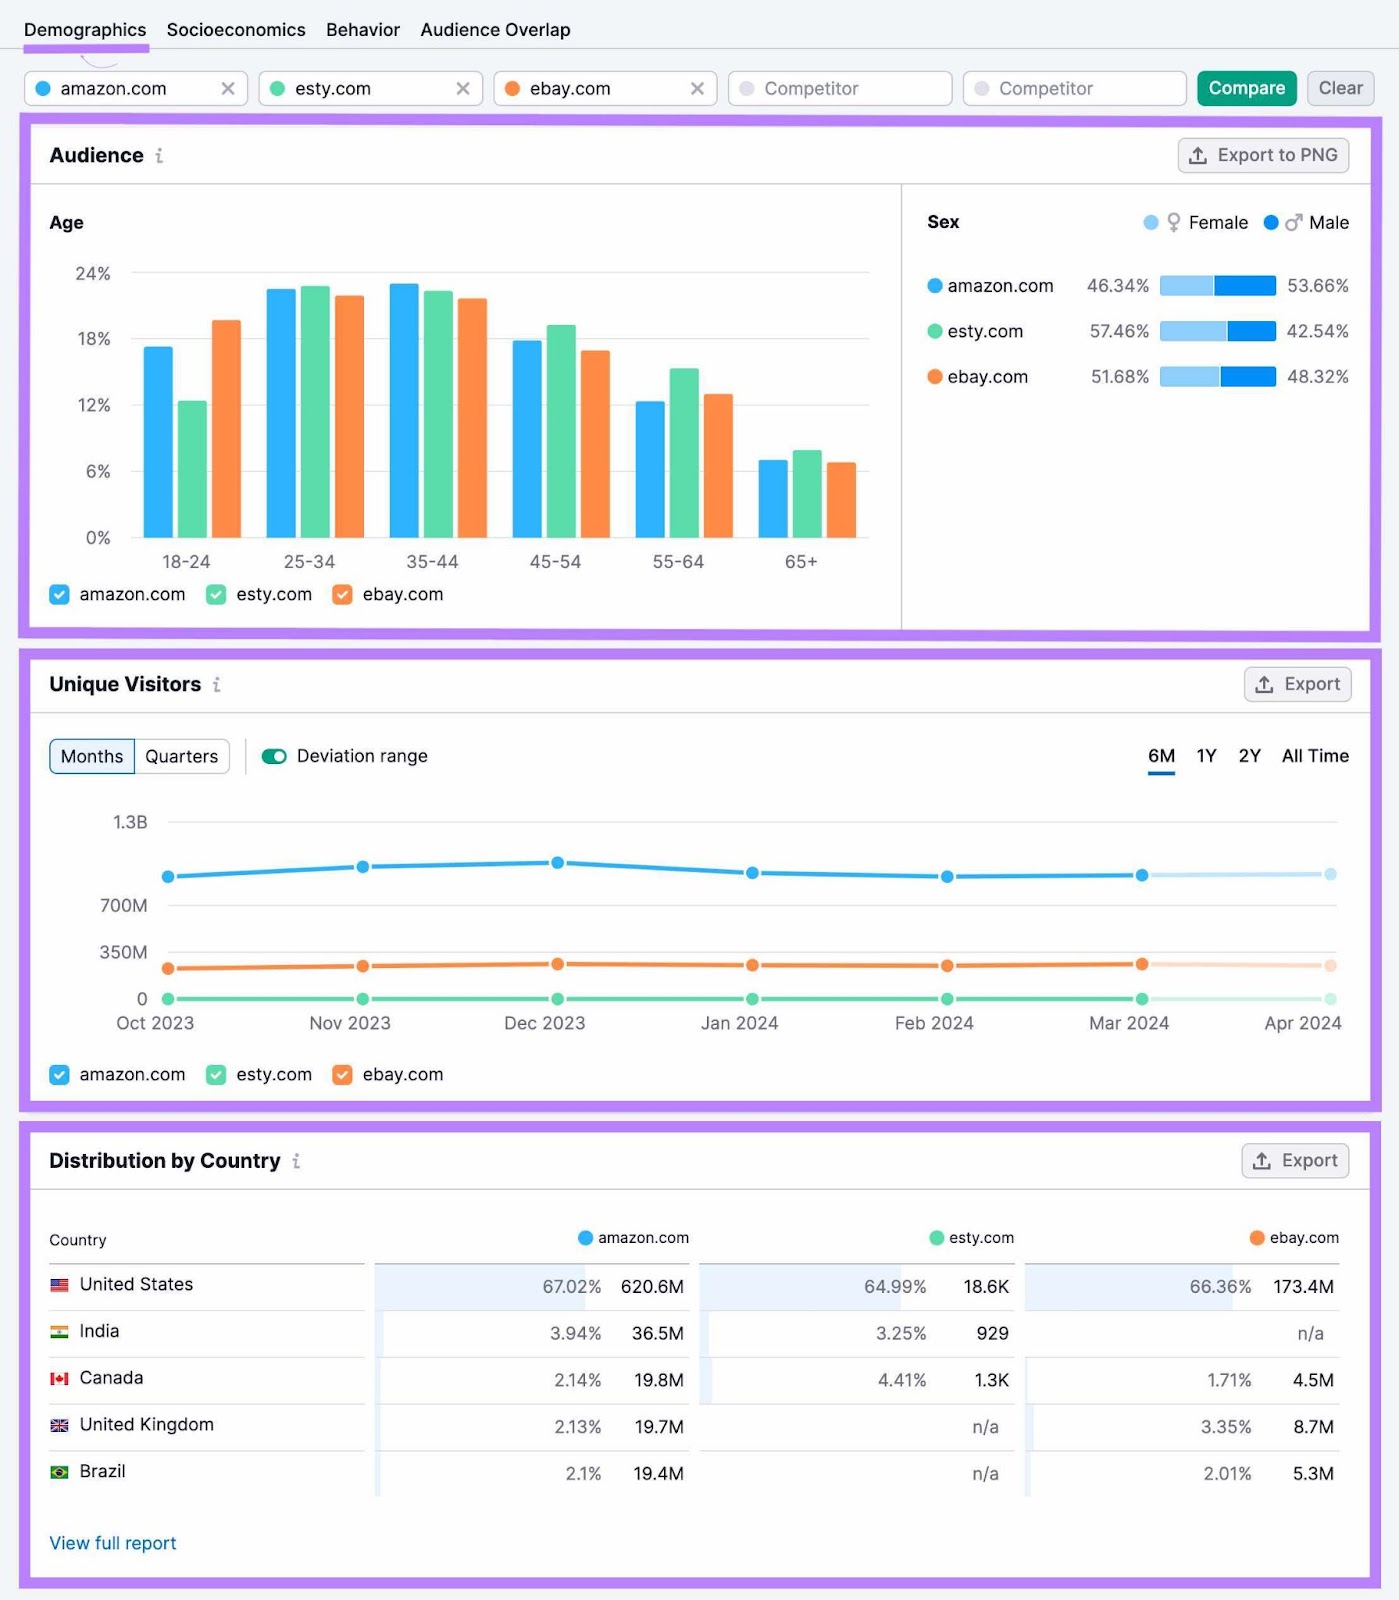
Task: Uncheck amazon.com in Unique Visitors legend
Action: [60, 1075]
